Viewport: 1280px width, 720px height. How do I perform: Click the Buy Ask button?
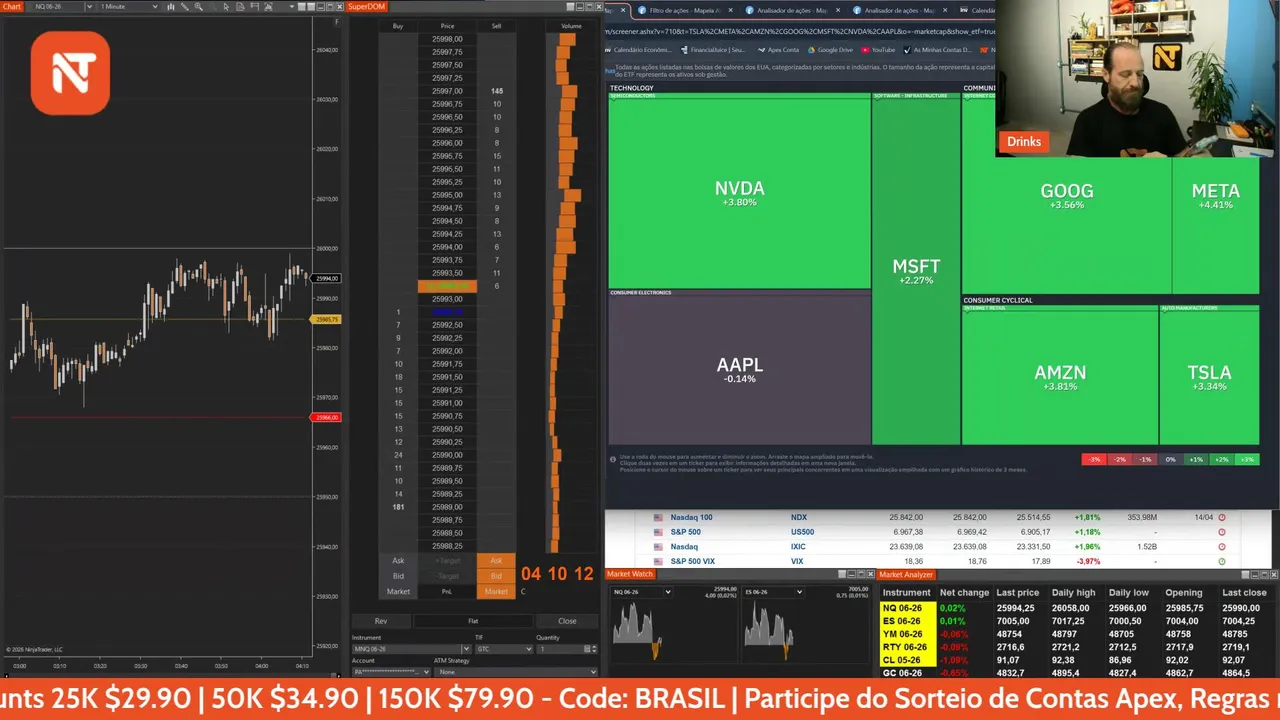(x=398, y=560)
